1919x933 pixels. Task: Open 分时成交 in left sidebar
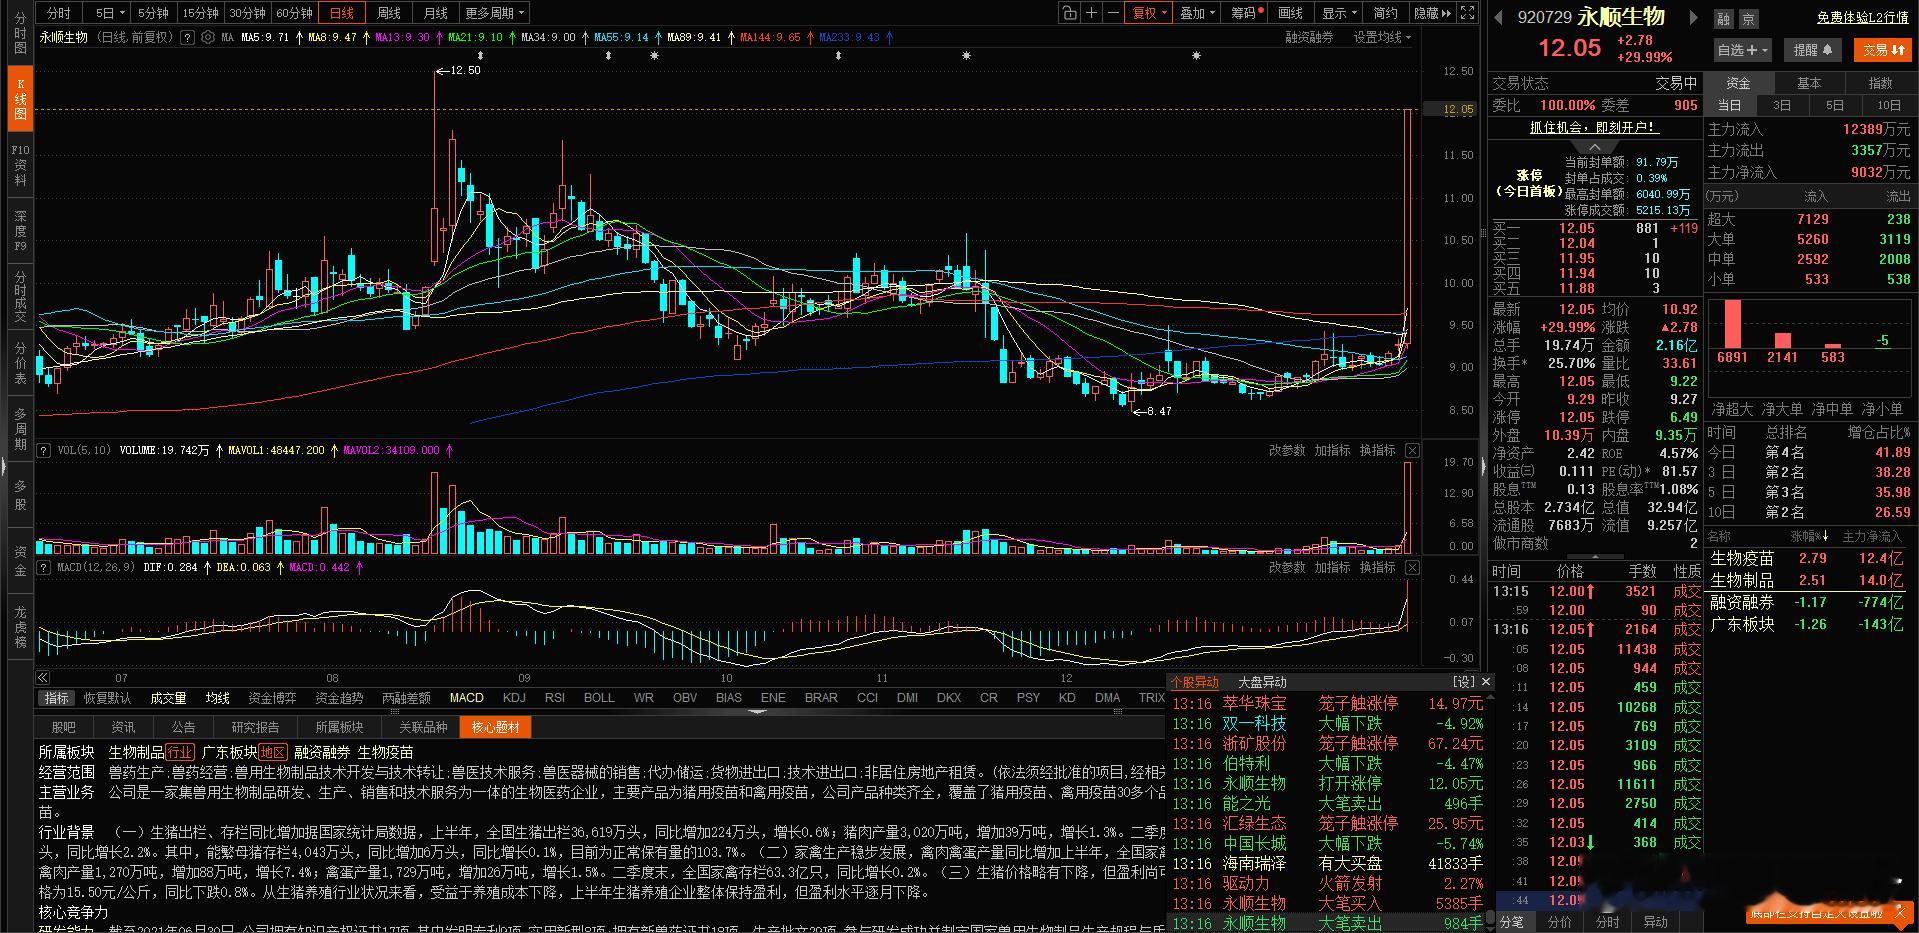coord(20,297)
